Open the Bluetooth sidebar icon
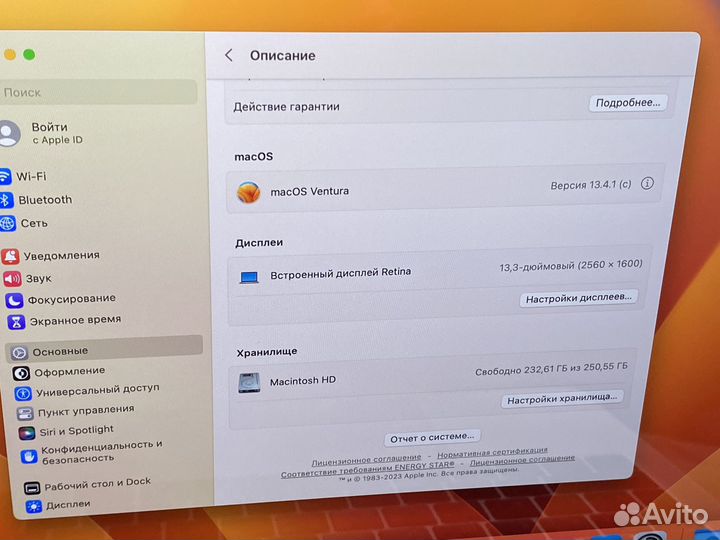The height and width of the screenshot is (540, 720). 5,200
